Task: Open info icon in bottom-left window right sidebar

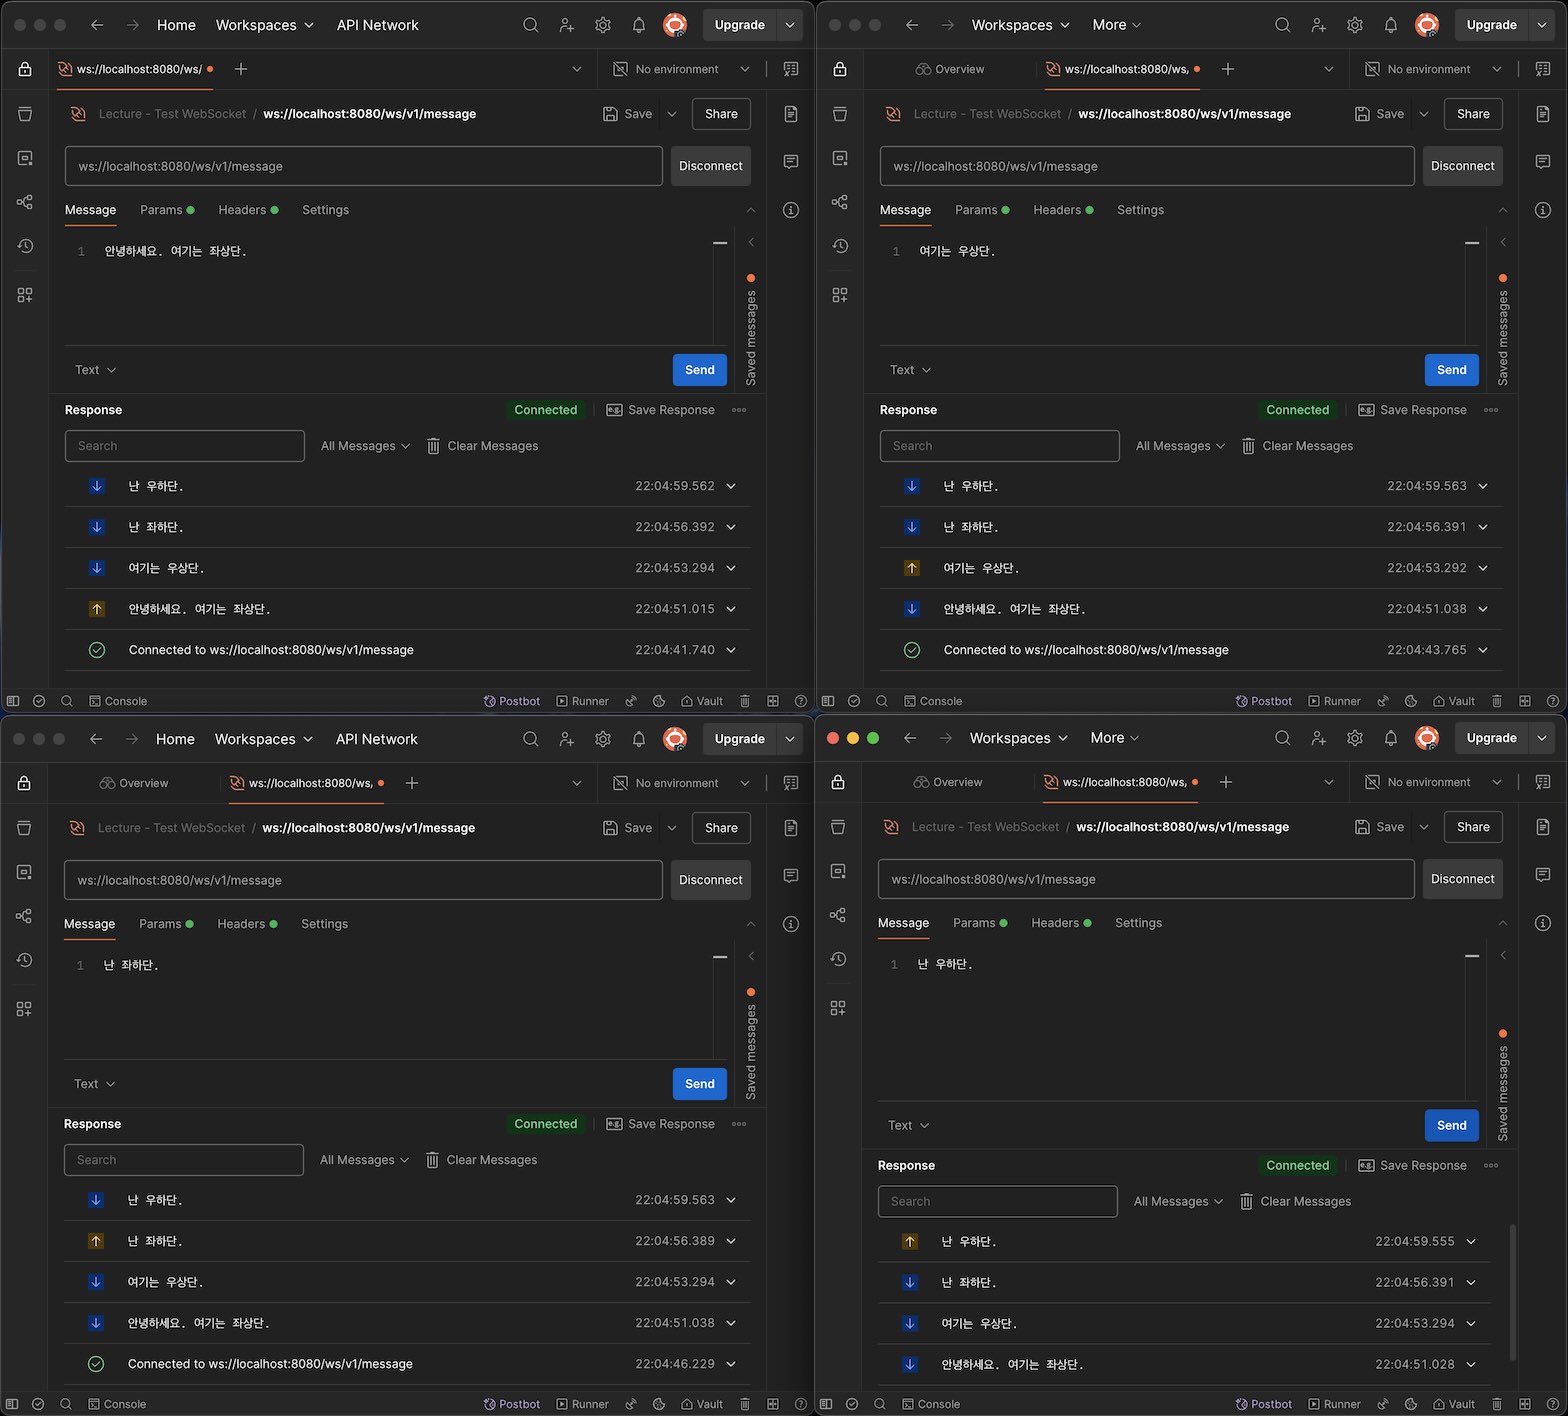Action: tap(791, 924)
